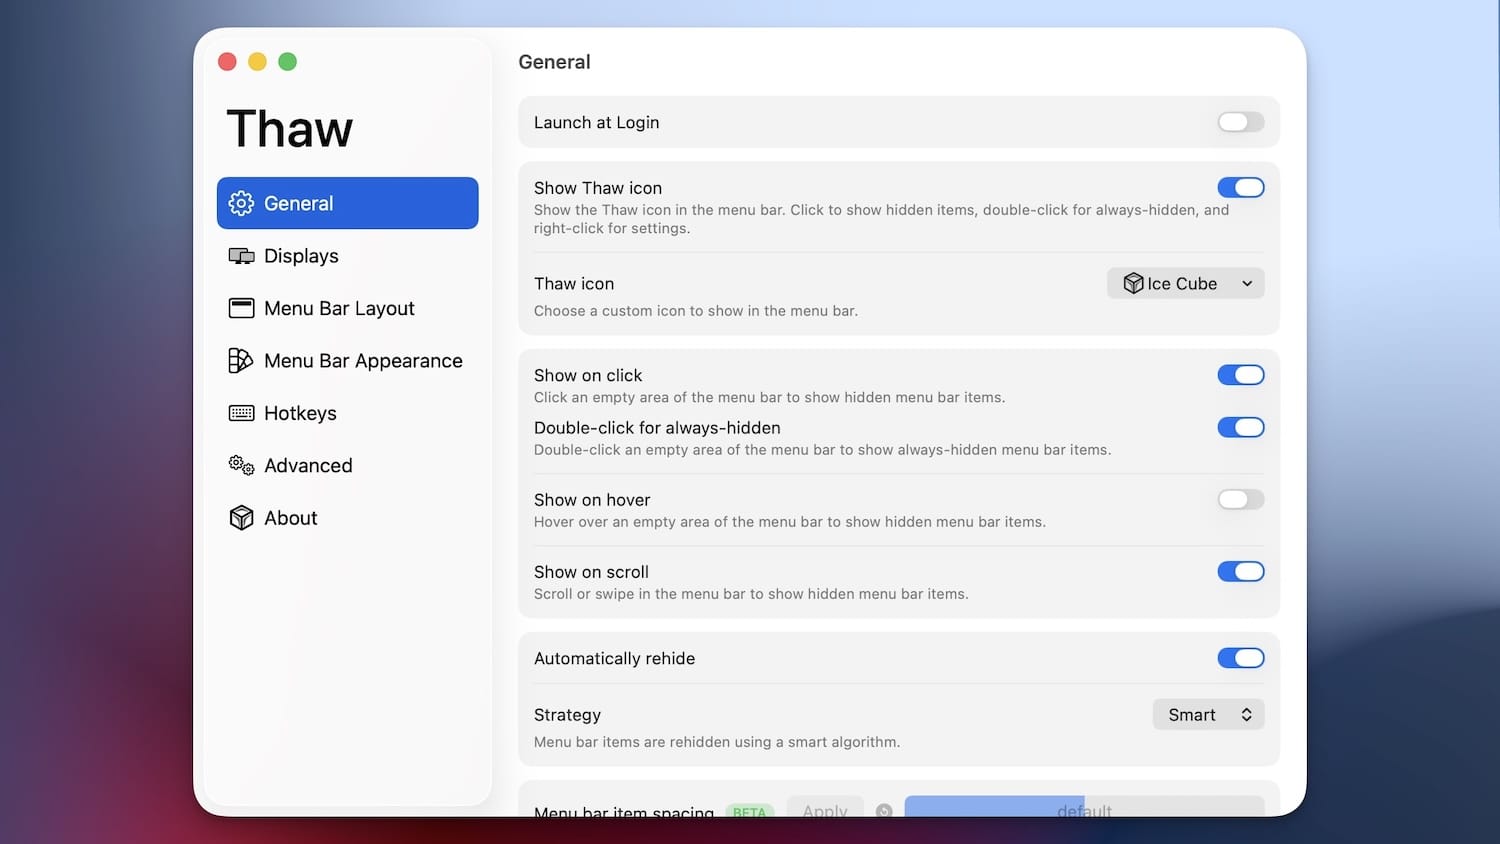Image resolution: width=1500 pixels, height=844 pixels.
Task: Click the Displays monitor icon
Action: coord(241,256)
